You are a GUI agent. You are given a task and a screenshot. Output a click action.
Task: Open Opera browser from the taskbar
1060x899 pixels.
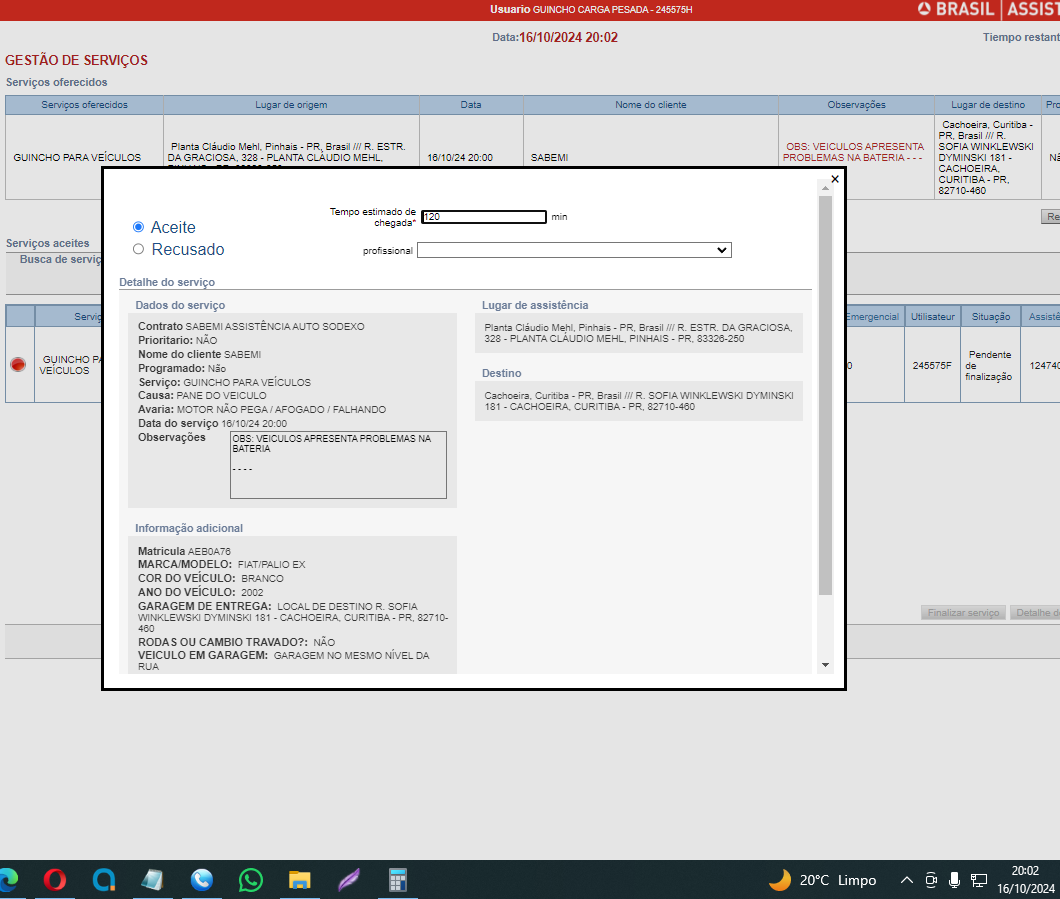[x=55, y=880]
